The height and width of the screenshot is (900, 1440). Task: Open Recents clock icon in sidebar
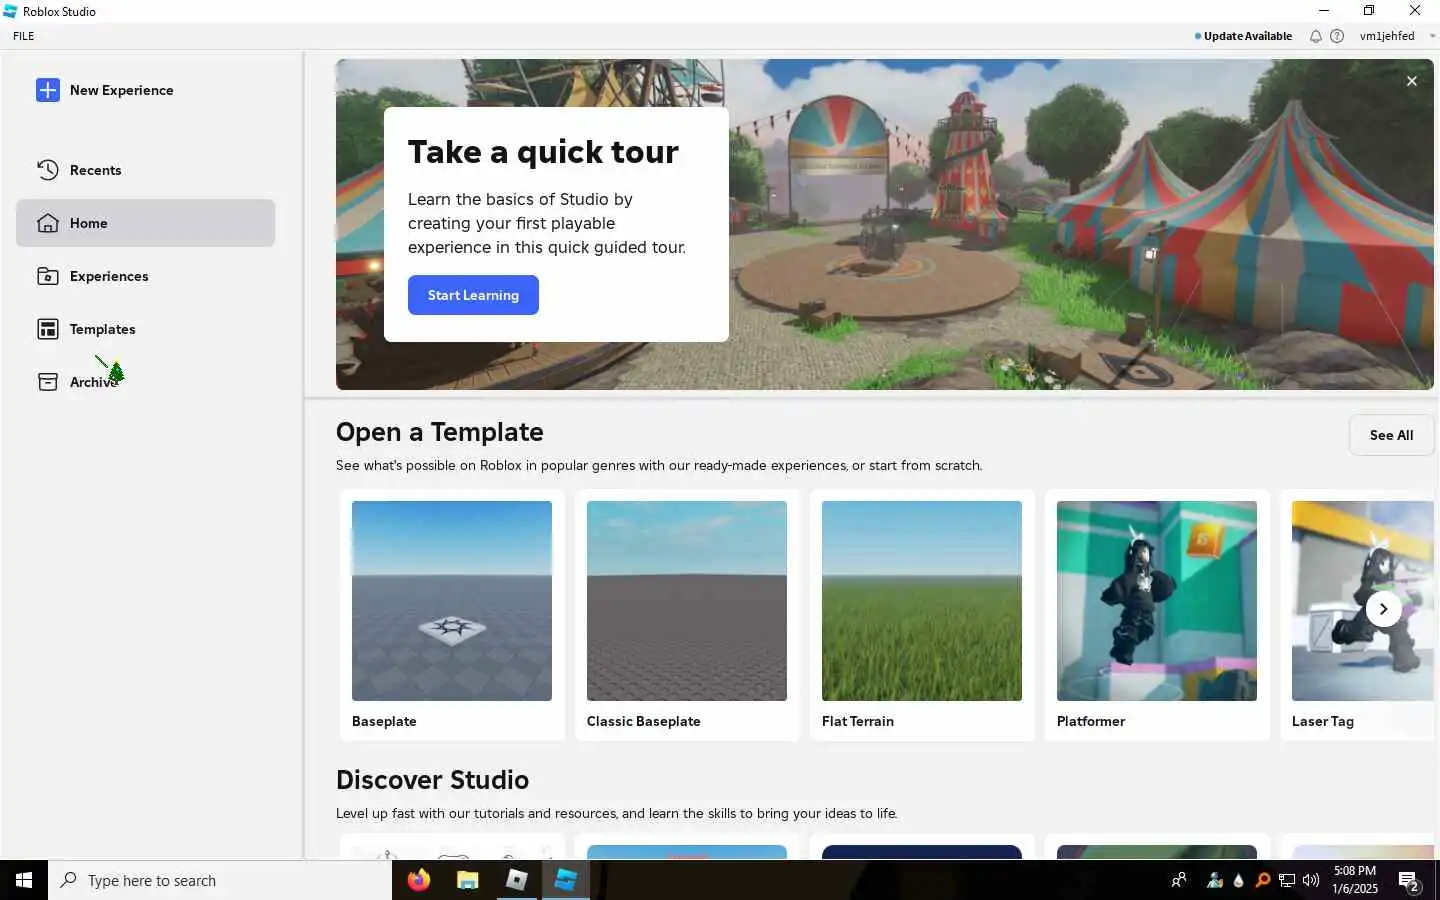pyautogui.click(x=48, y=170)
